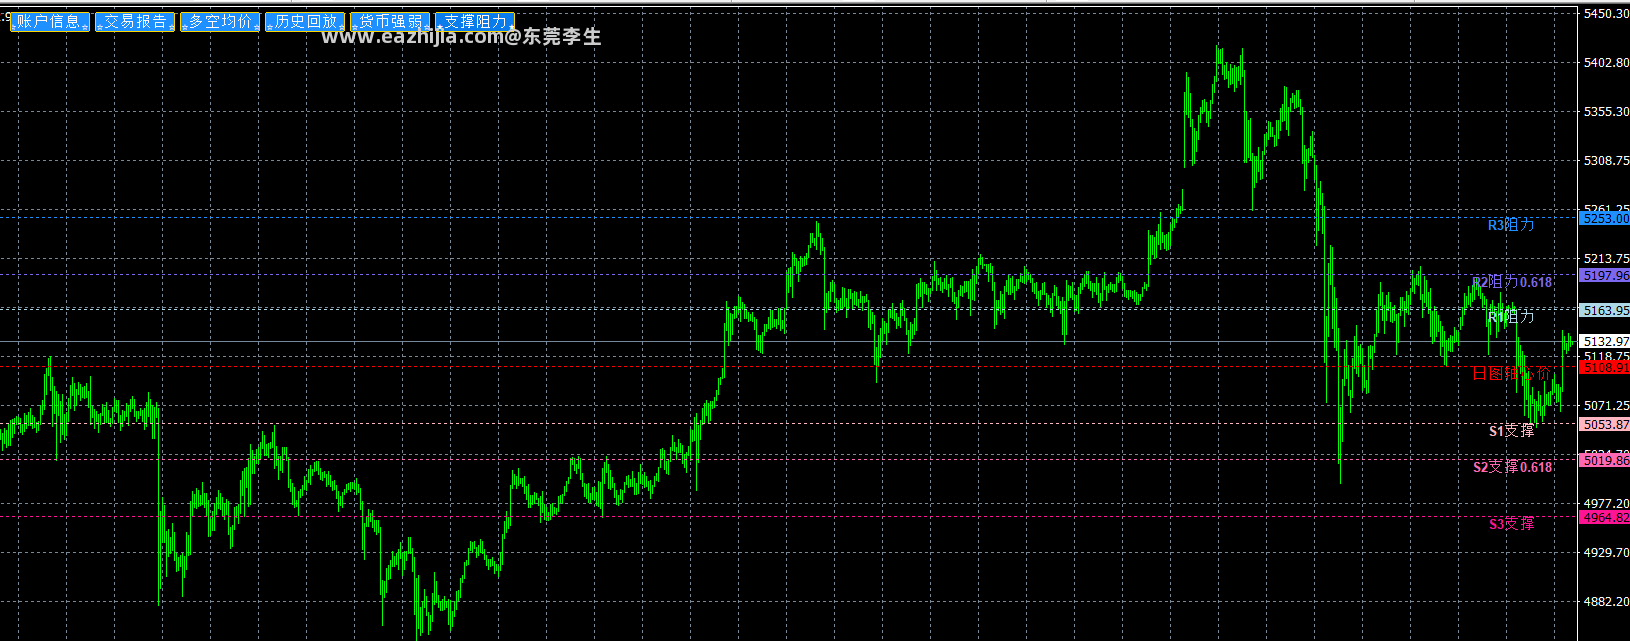Select the S2支撑0.618 label
This screenshot has height=641, width=1630.
(x=1512, y=467)
